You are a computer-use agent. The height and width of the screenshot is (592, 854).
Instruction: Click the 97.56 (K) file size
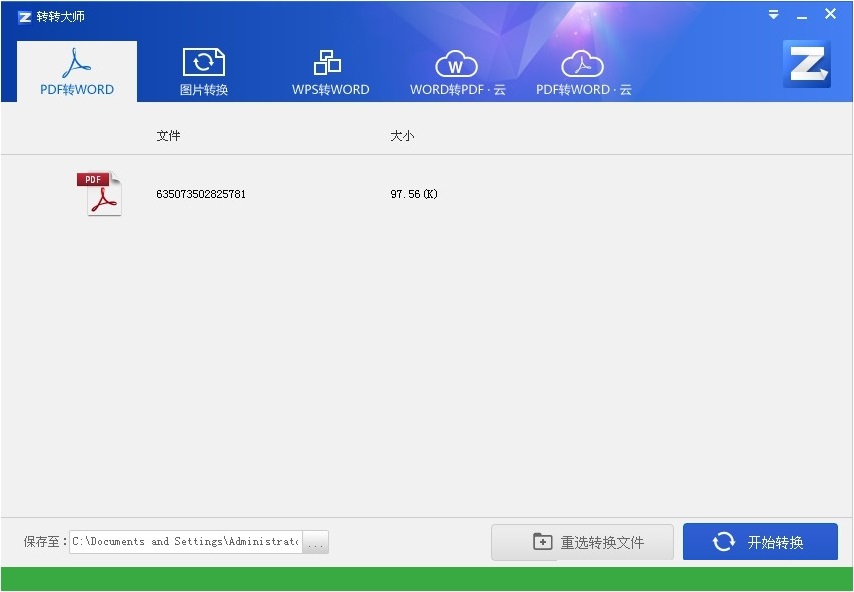[x=414, y=194]
